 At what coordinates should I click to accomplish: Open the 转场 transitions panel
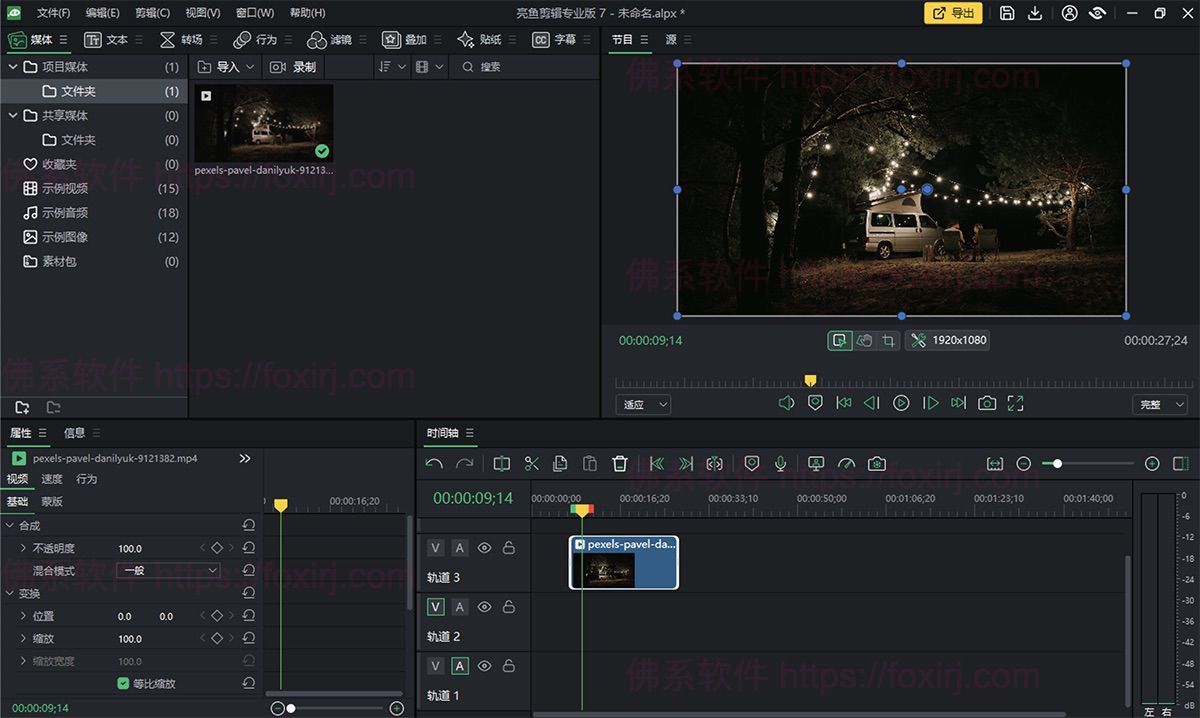click(190, 39)
